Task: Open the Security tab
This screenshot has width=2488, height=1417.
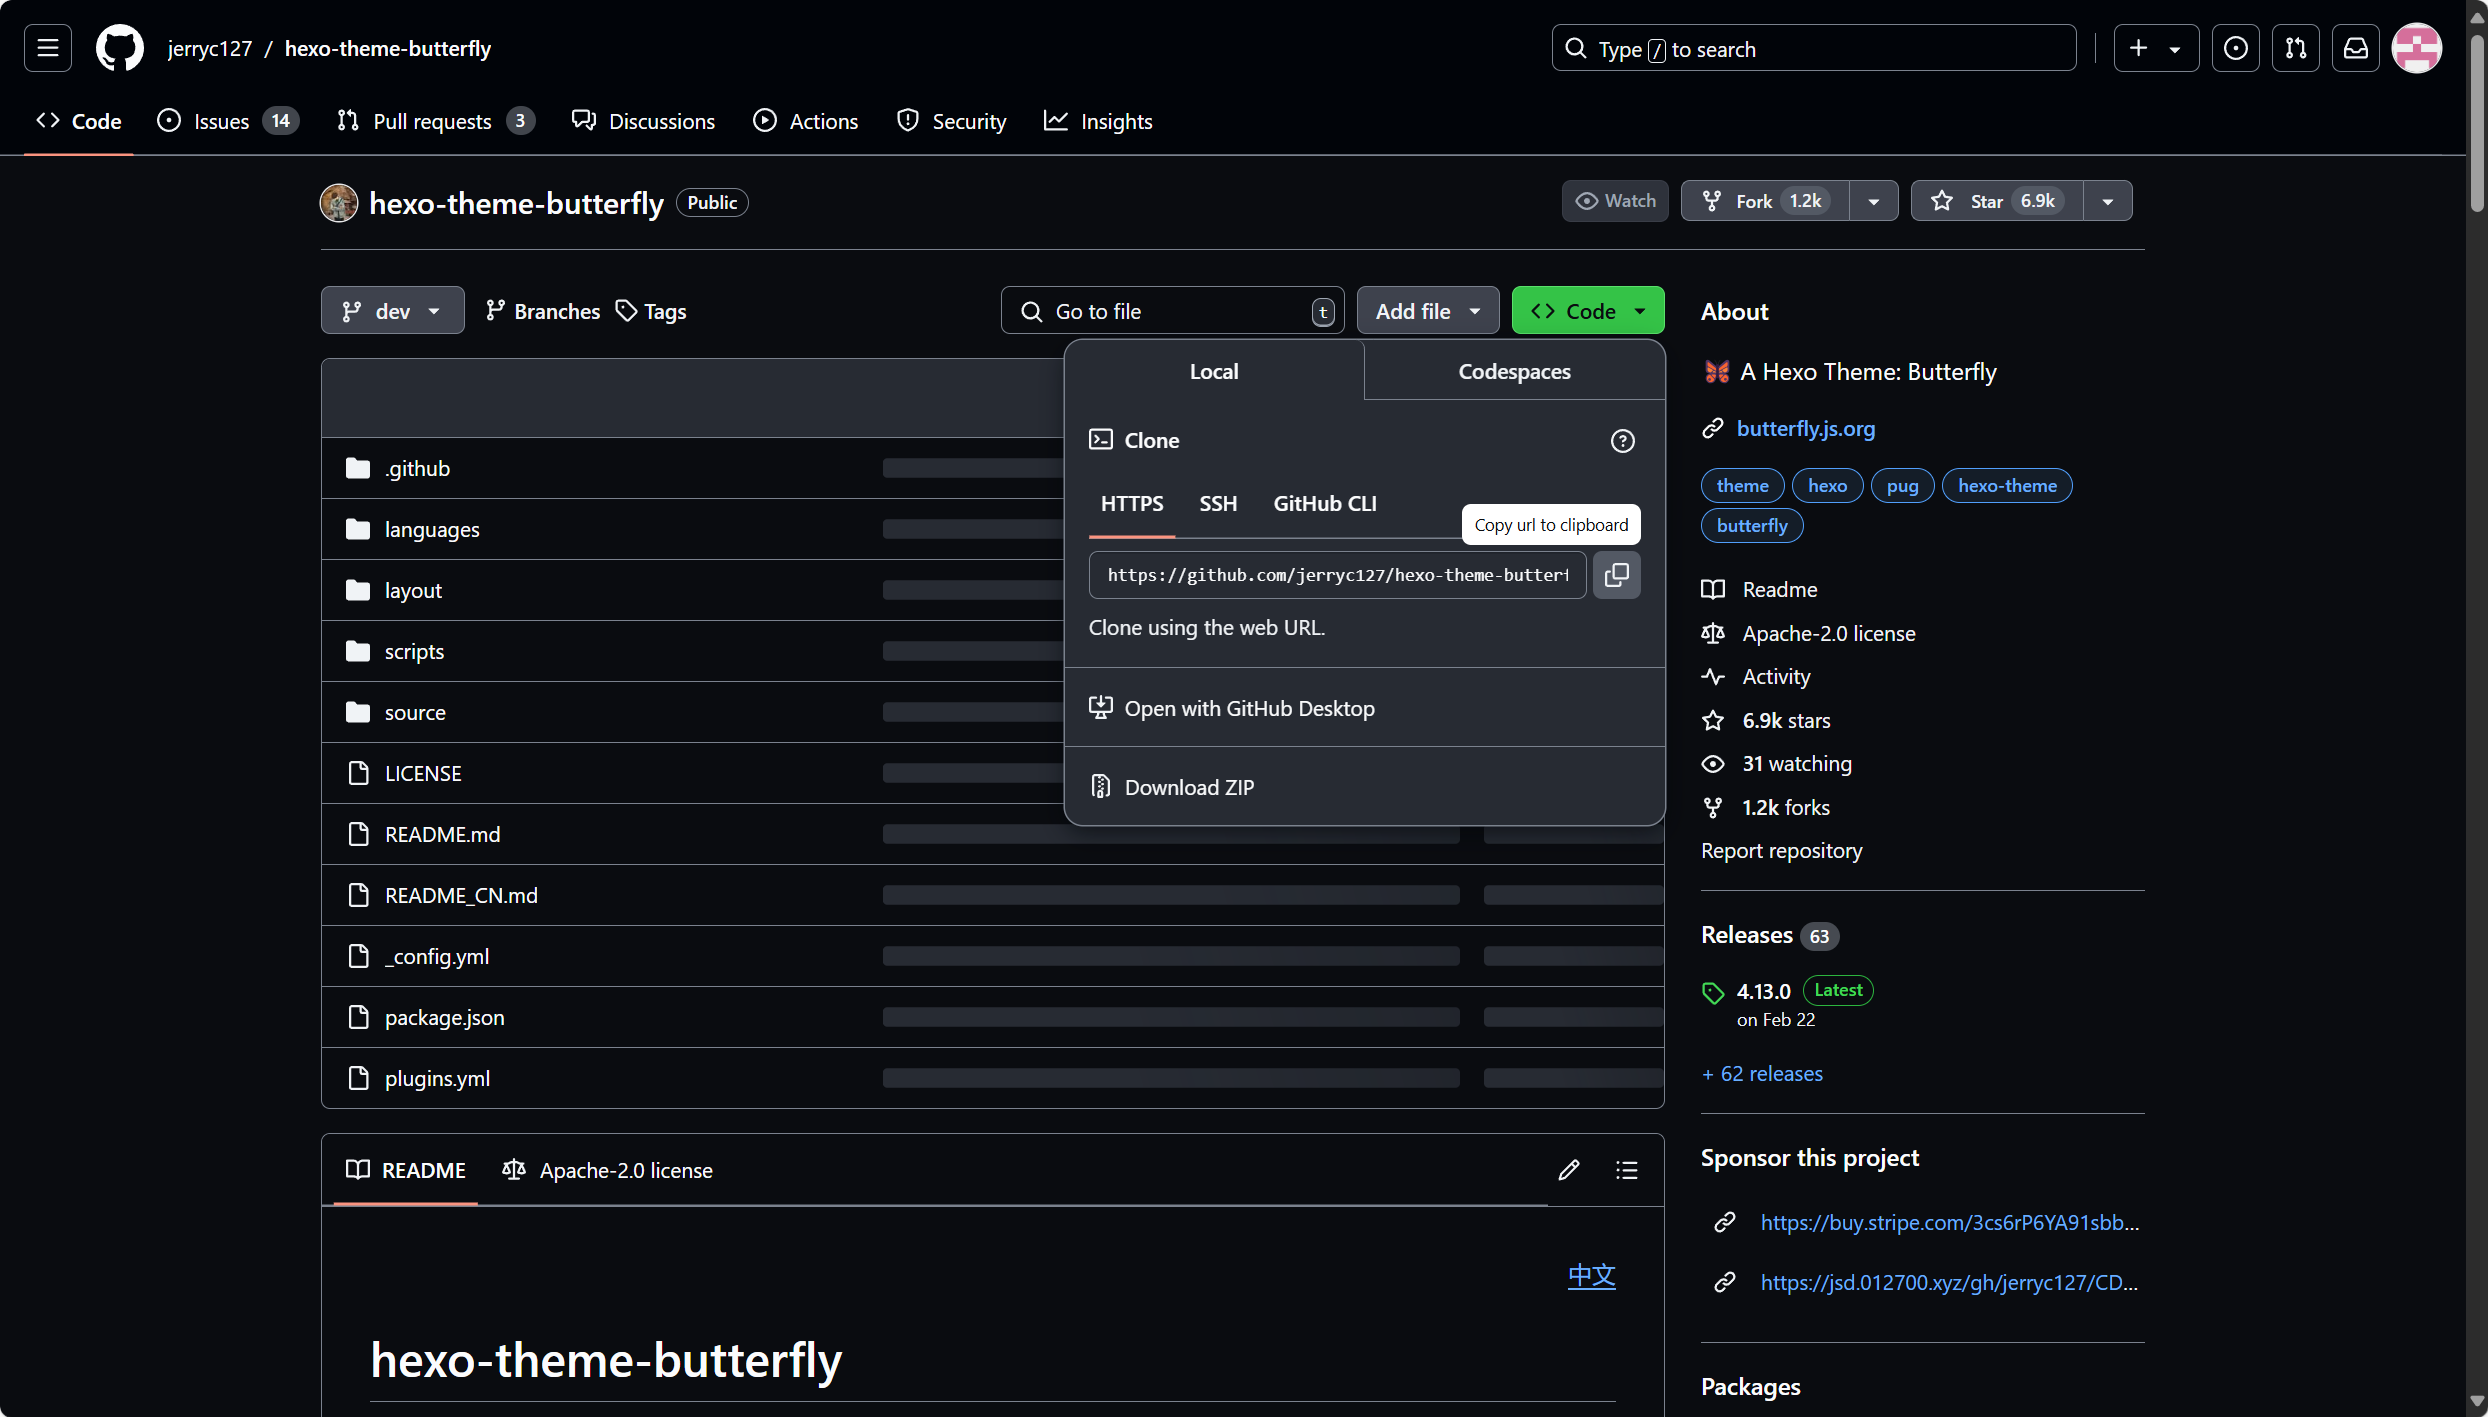Action: [952, 121]
